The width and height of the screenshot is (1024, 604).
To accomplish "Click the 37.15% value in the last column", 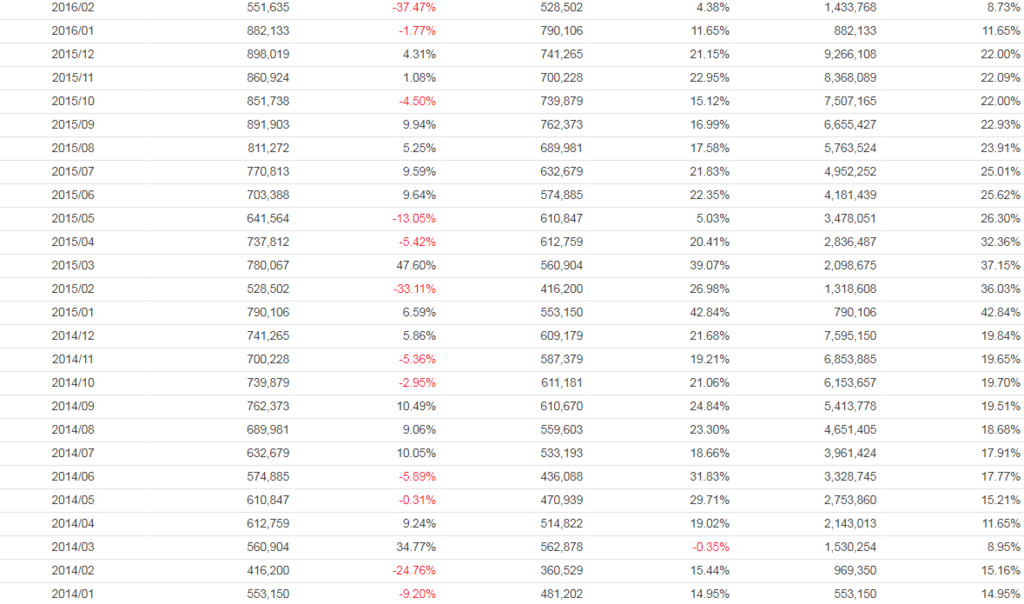I will (1001, 265).
